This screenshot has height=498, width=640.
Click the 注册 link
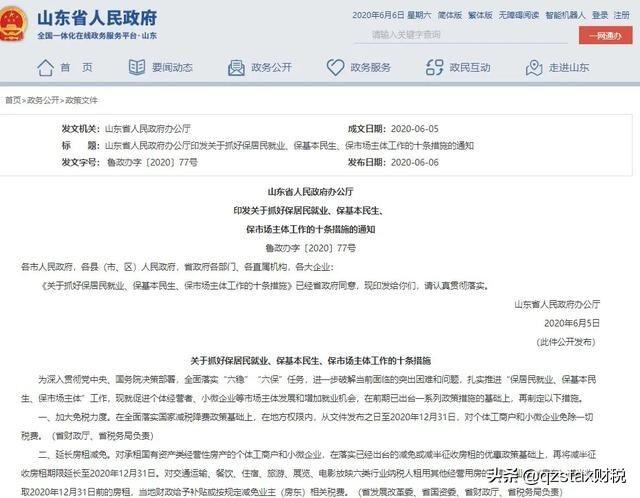622,15
